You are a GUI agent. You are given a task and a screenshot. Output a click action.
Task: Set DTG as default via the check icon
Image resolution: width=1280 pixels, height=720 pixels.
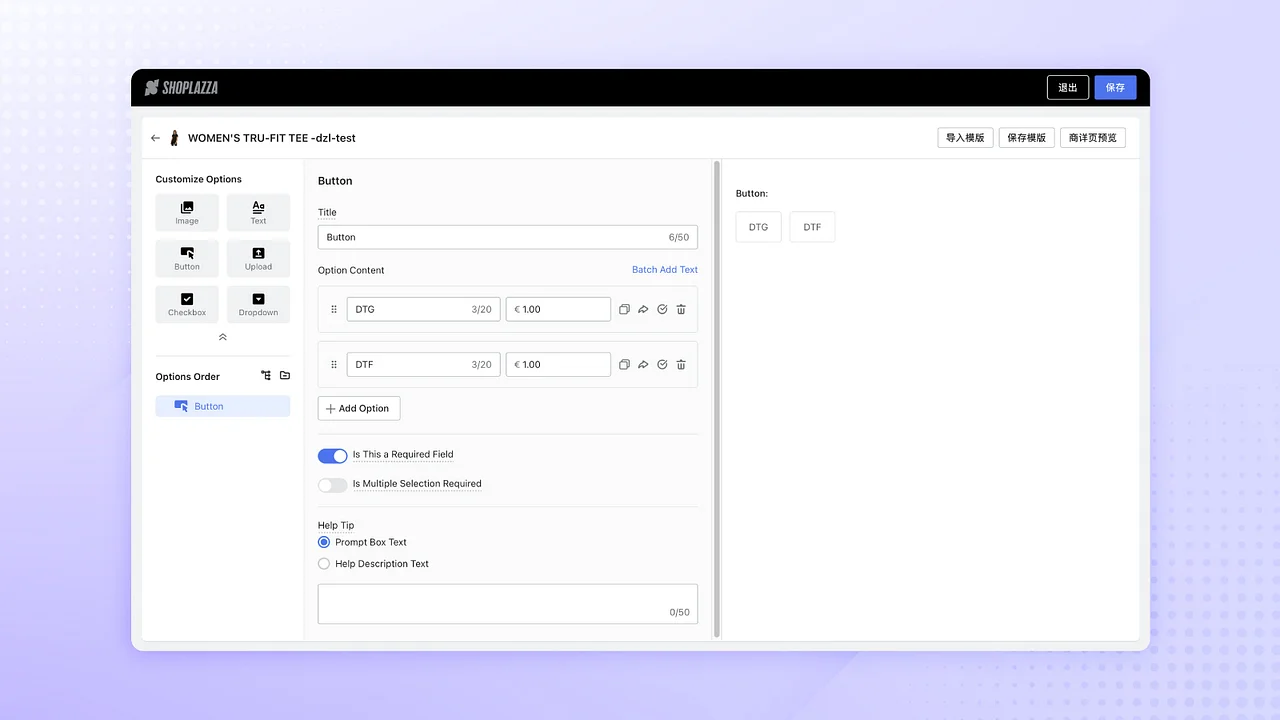pyautogui.click(x=662, y=309)
